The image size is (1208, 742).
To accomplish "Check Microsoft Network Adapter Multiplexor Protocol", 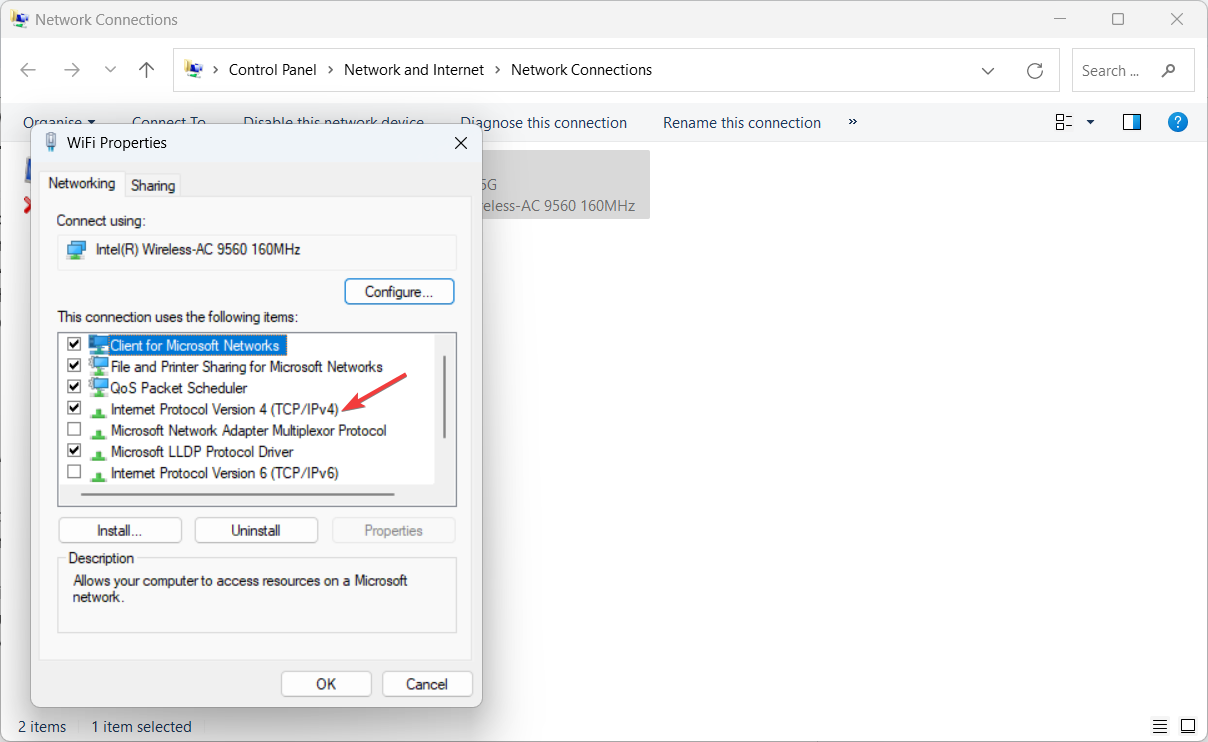I will pos(74,430).
